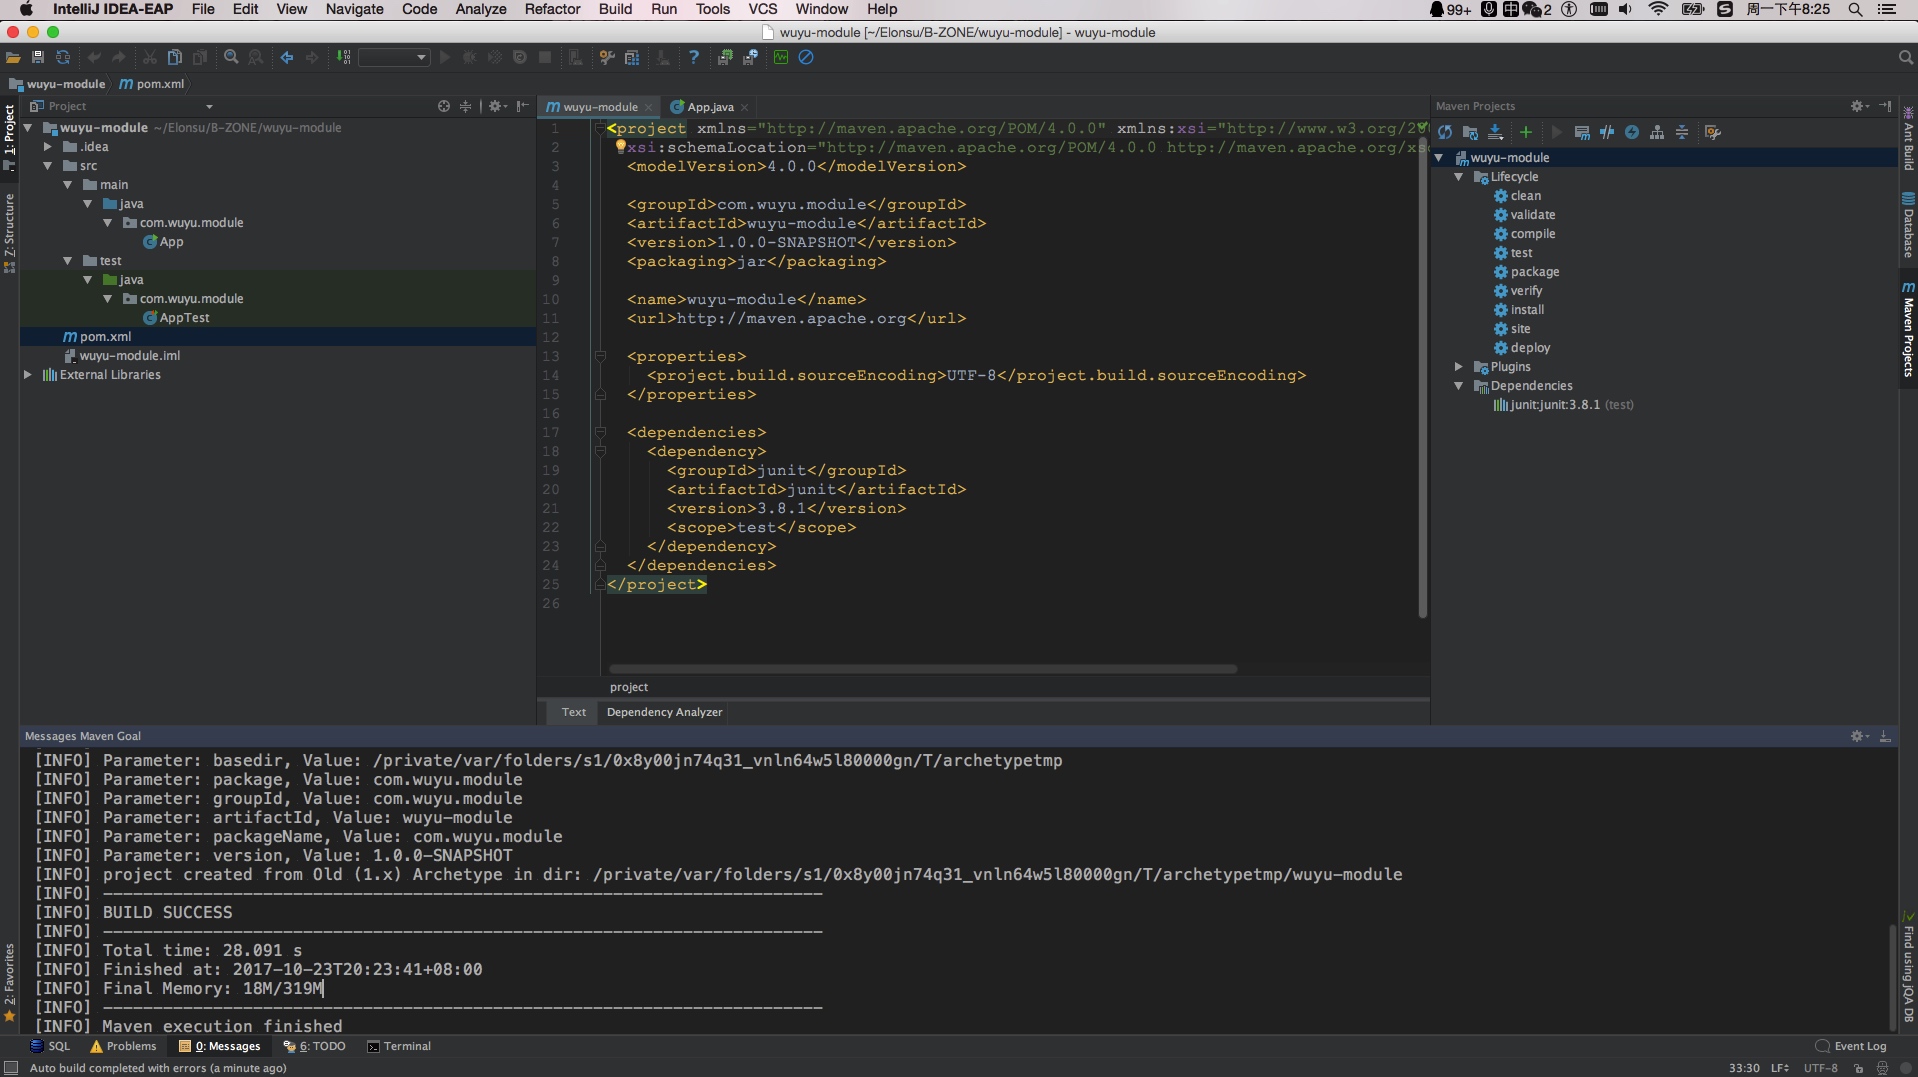Switch to the App.java editor tab

coord(709,107)
